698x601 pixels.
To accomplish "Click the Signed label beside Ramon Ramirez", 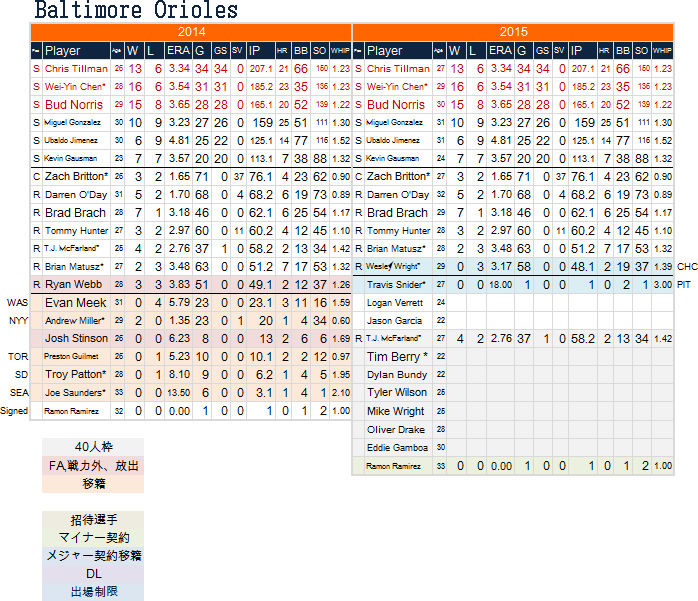I will point(14,411).
